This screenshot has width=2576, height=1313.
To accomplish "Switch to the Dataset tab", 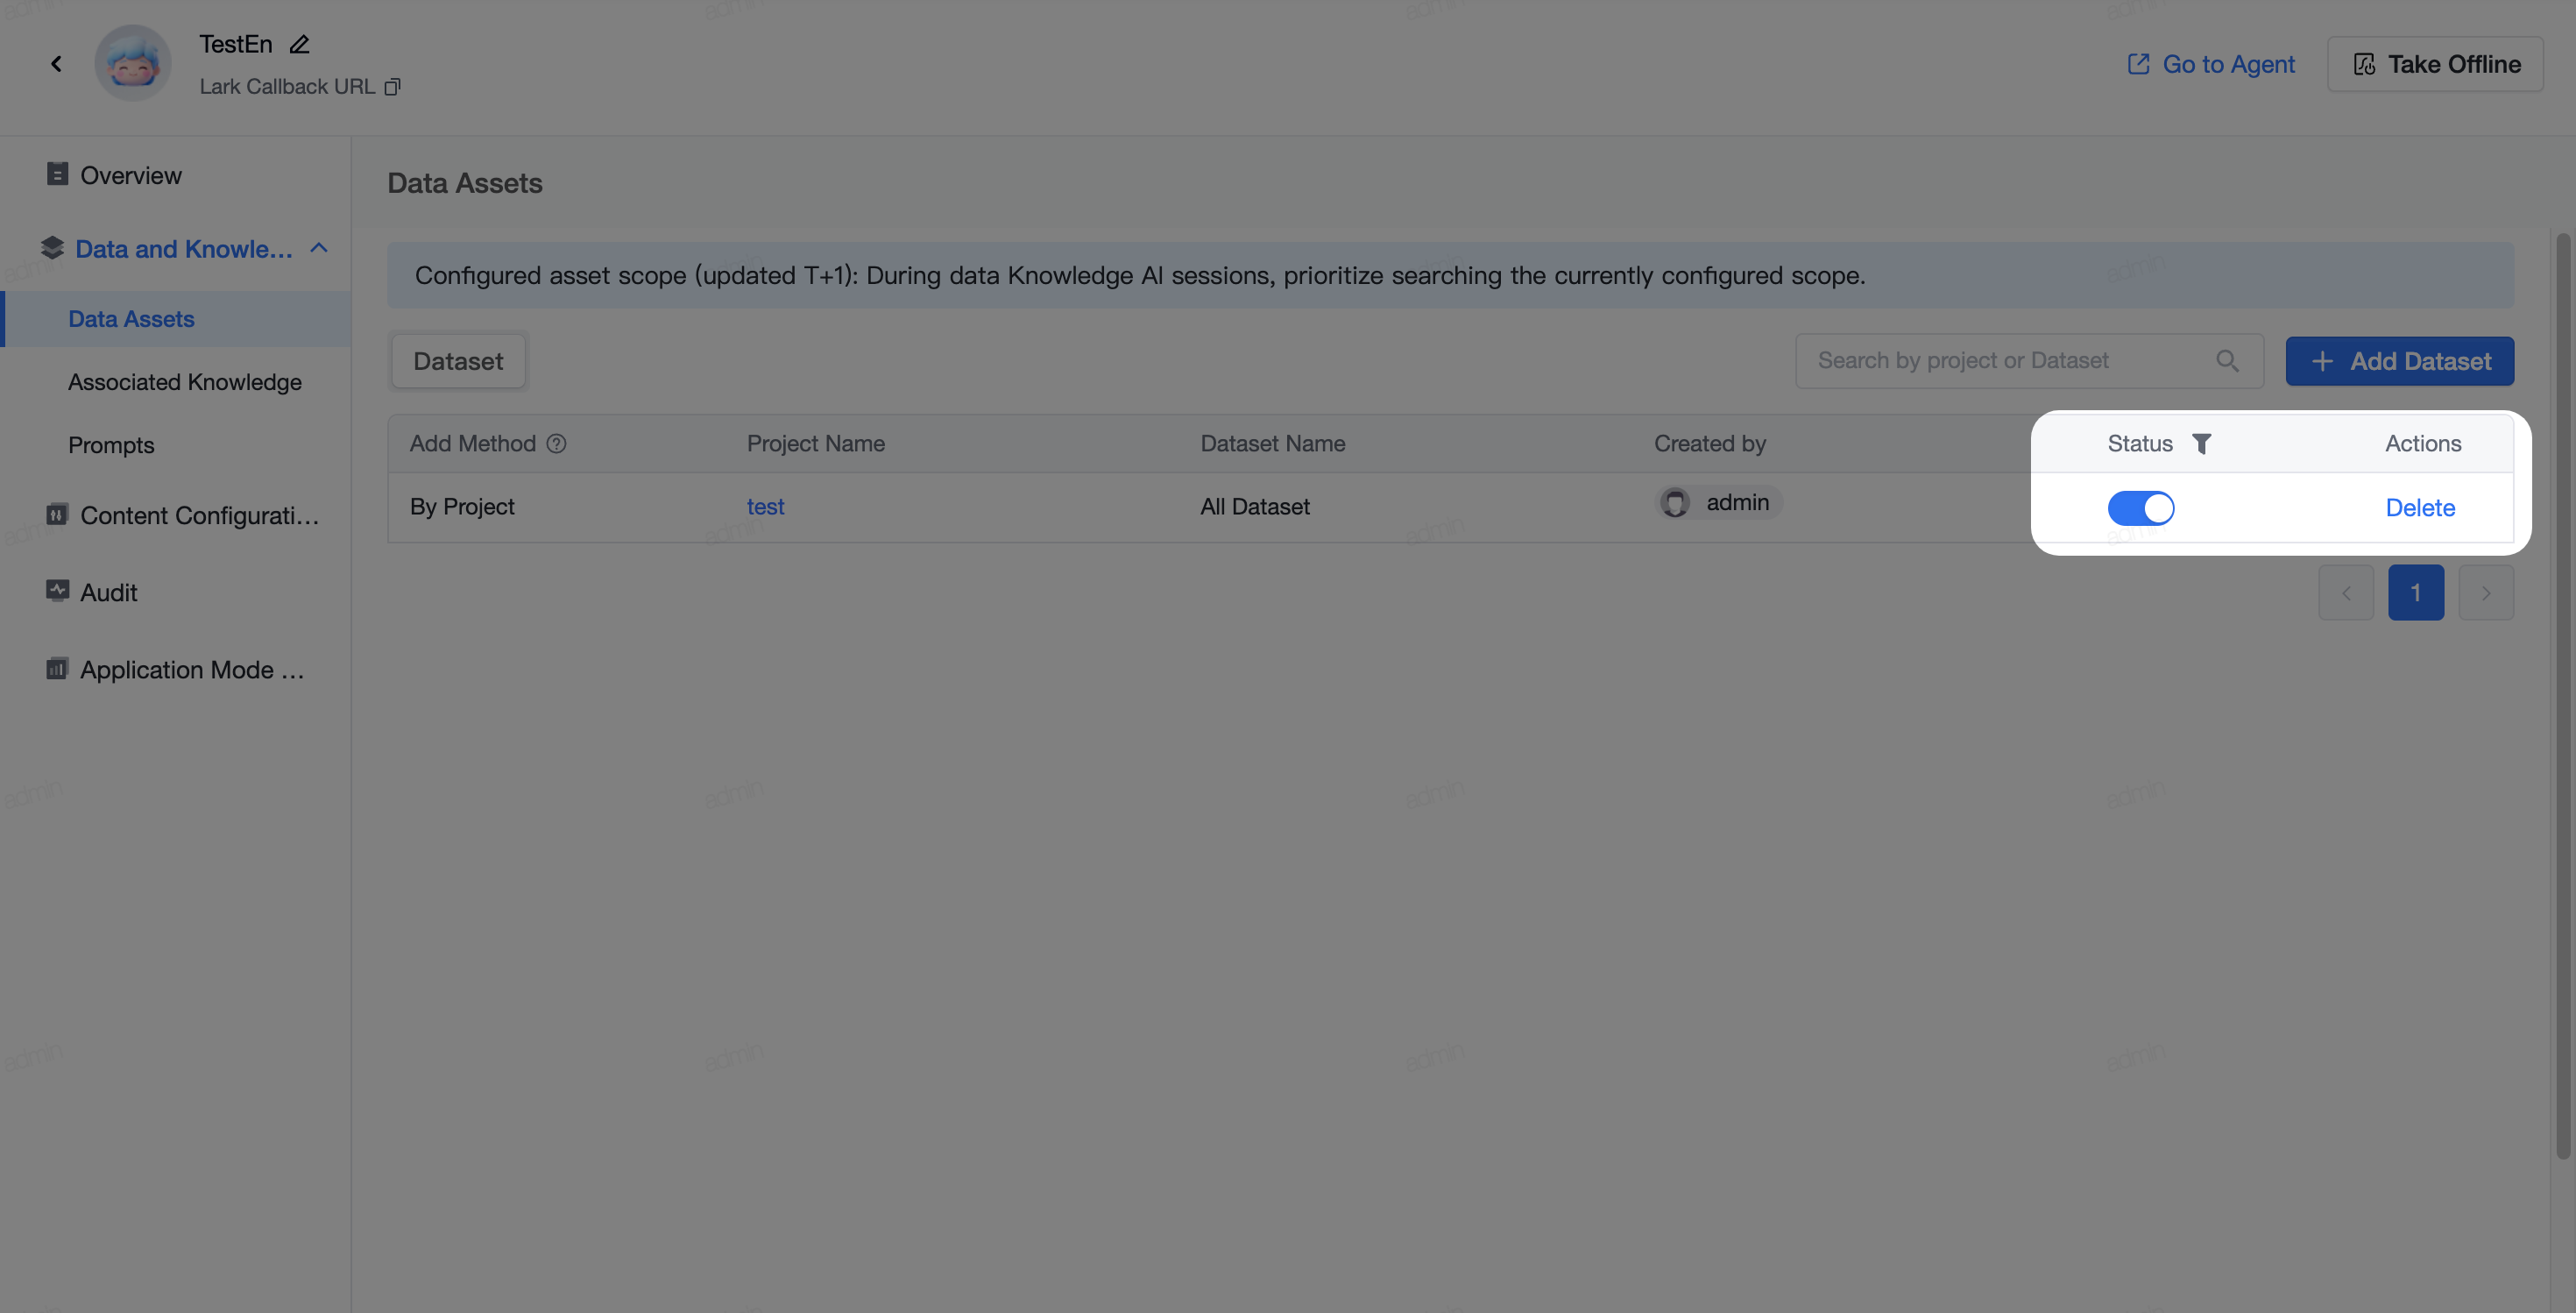I will click(x=458, y=361).
